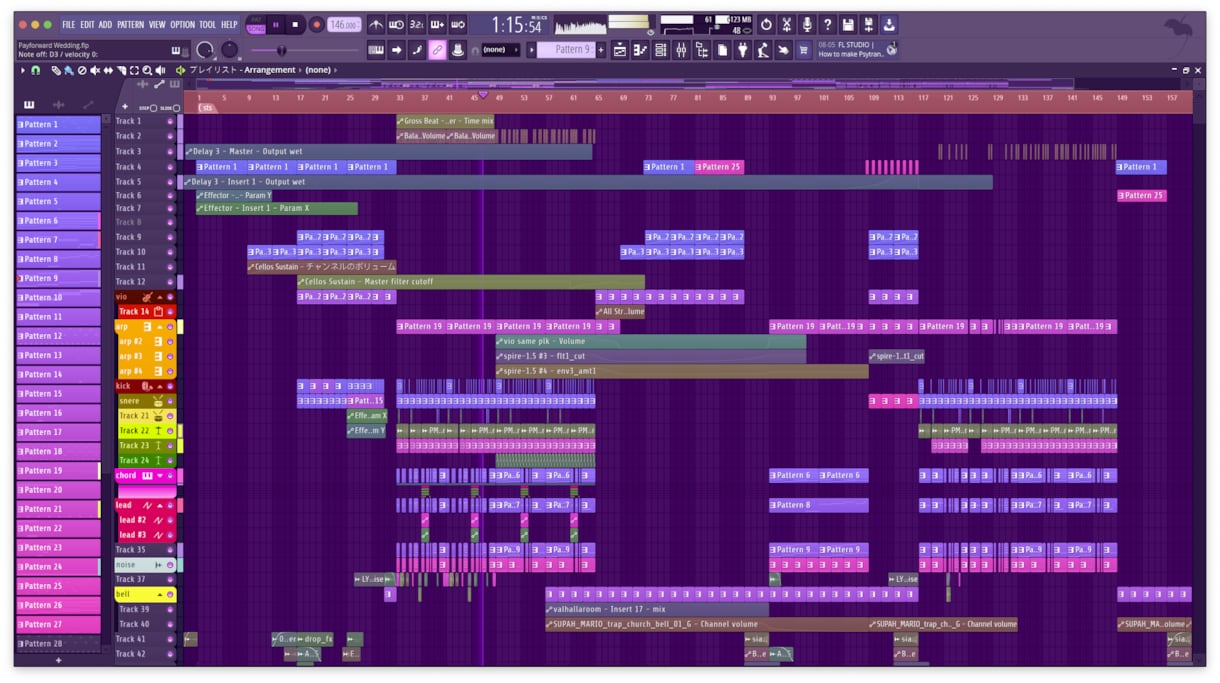Screen dimensions: 1220x683
Task: Mute Track 1 with its dot
Action: click(170, 121)
